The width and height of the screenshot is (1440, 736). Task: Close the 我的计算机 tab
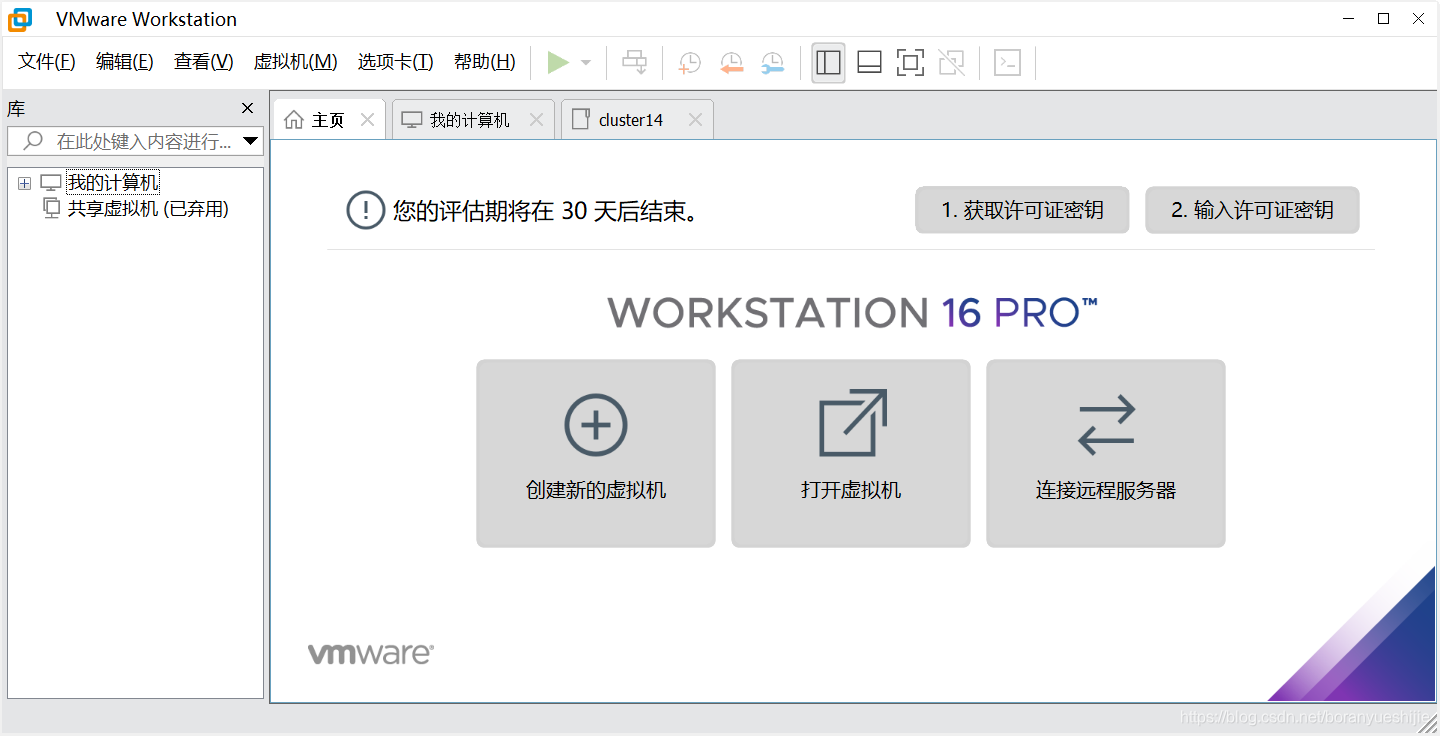click(536, 120)
